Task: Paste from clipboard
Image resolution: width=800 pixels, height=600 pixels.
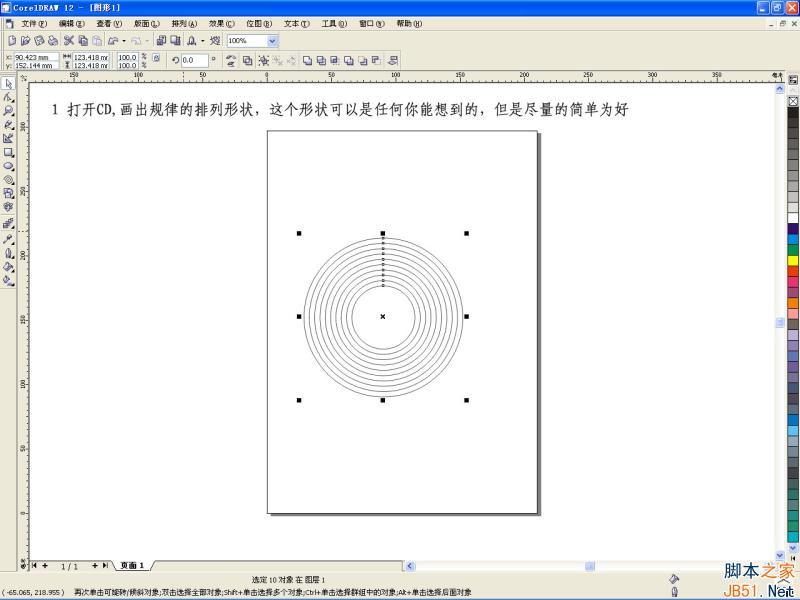Action: coord(96,40)
